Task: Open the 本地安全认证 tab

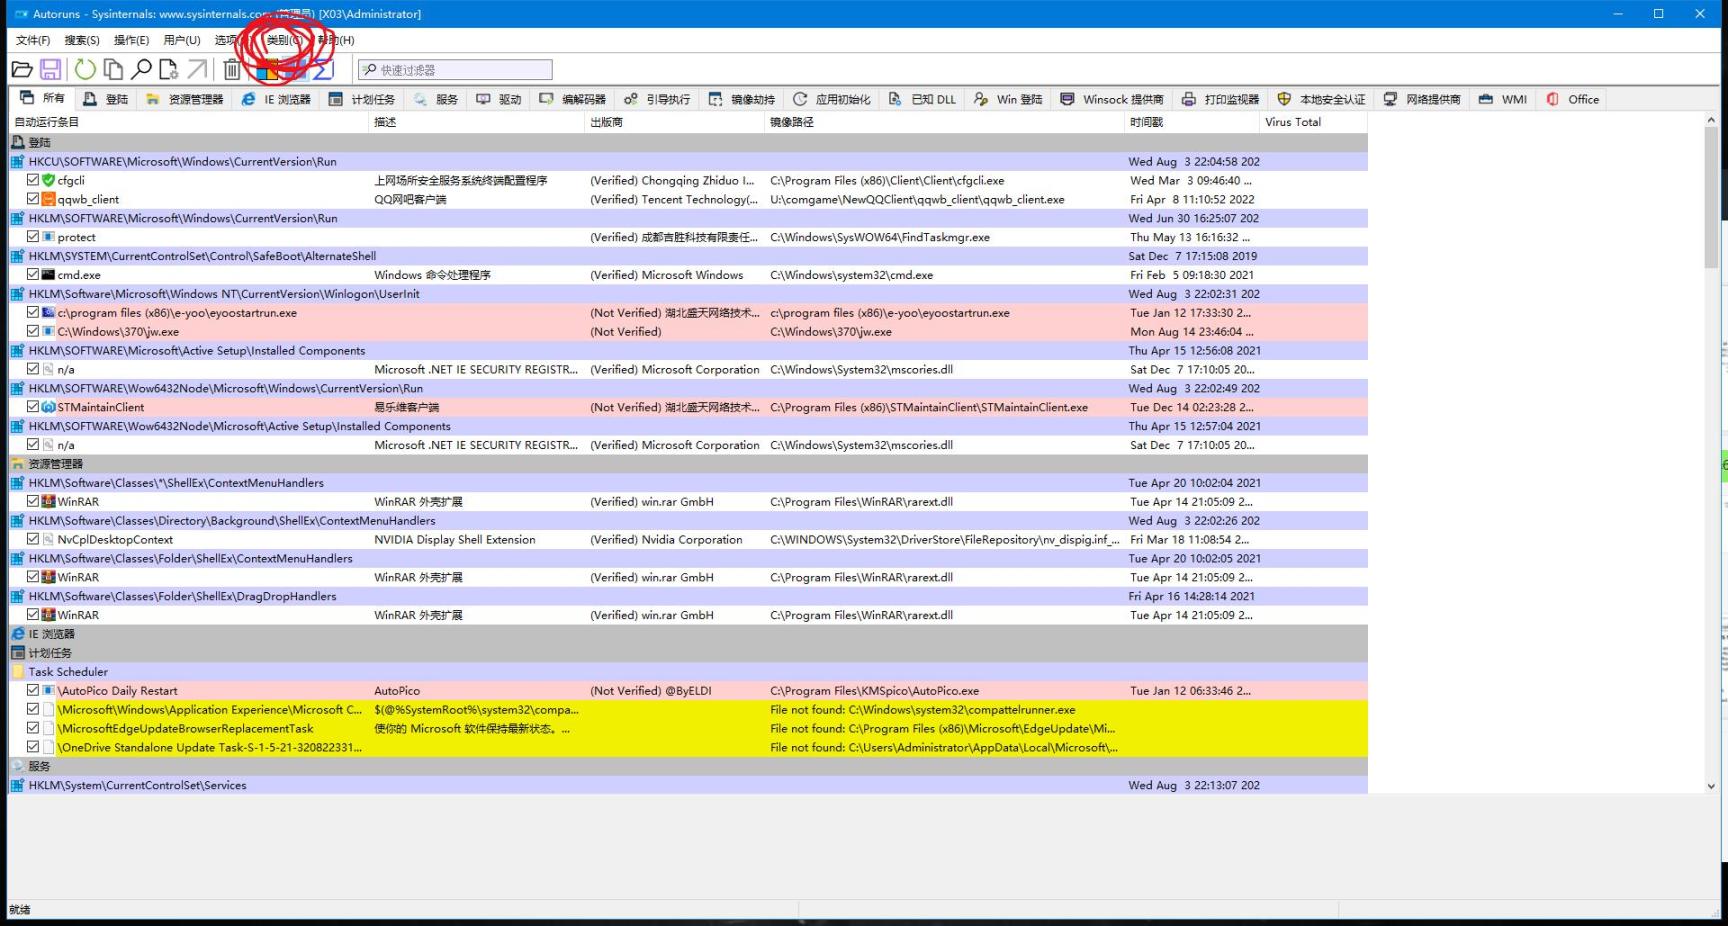Action: point(1321,99)
